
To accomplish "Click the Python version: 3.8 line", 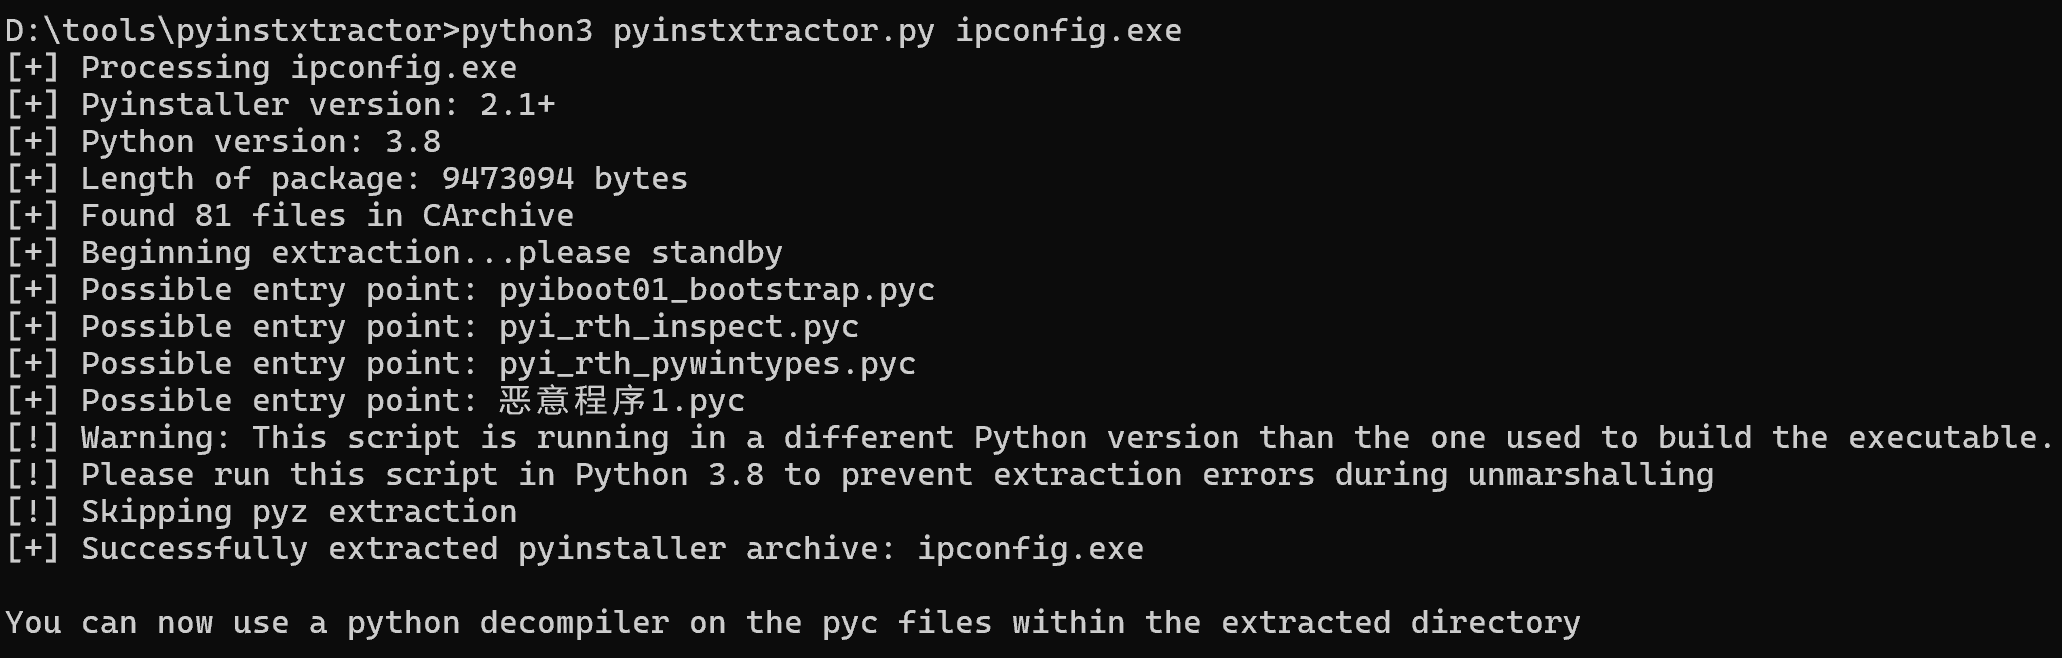I will 223,142.
